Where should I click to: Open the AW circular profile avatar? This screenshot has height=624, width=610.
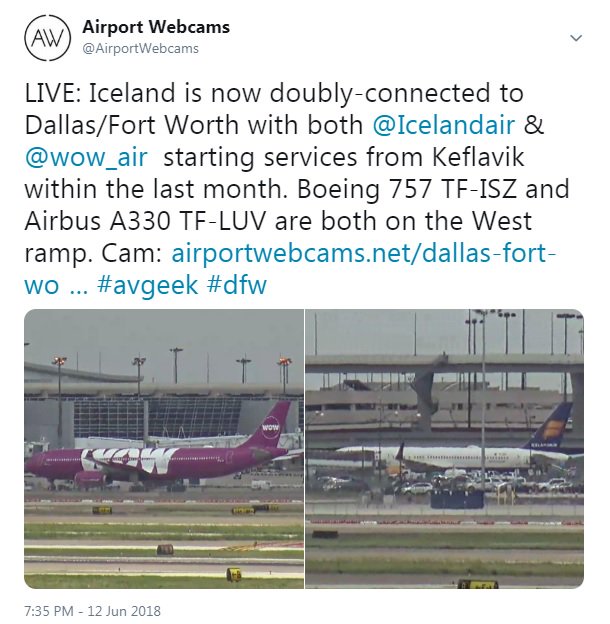(48, 38)
